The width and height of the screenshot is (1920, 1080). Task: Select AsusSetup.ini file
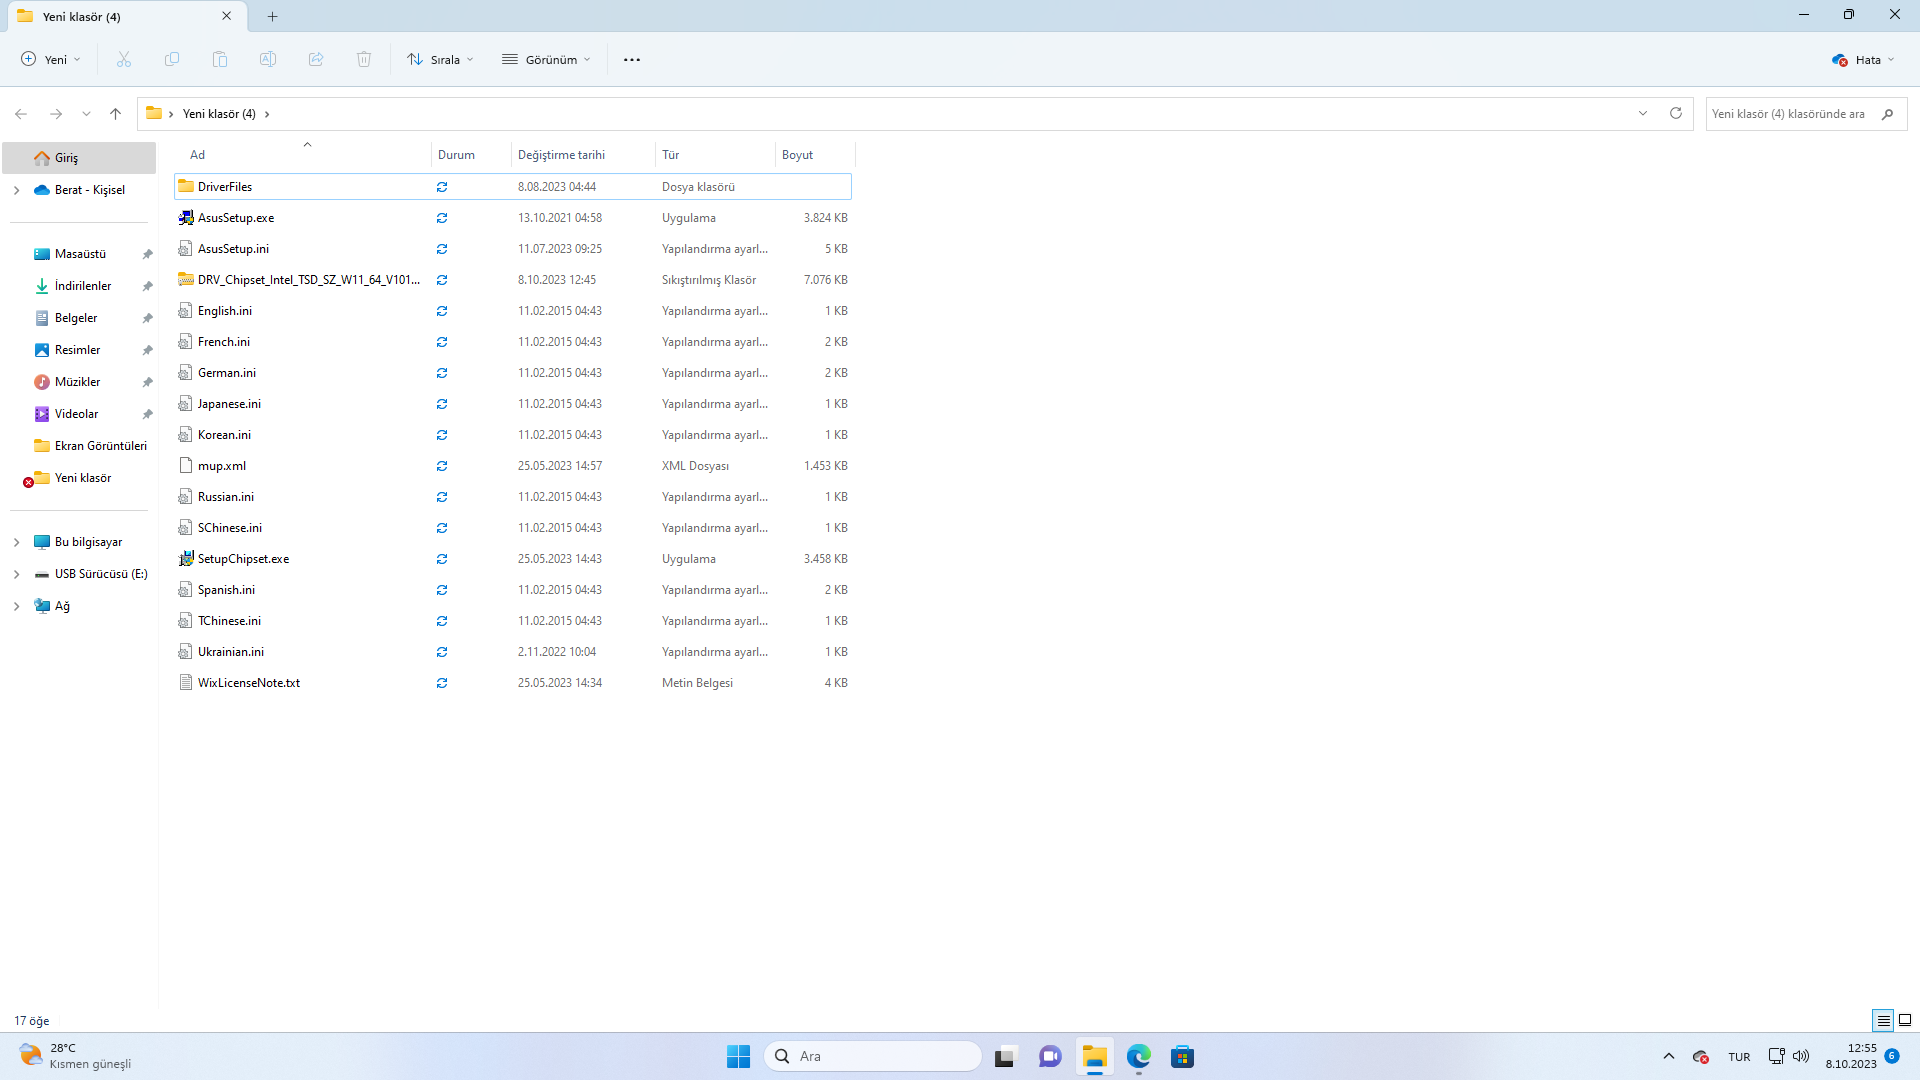(x=513, y=249)
